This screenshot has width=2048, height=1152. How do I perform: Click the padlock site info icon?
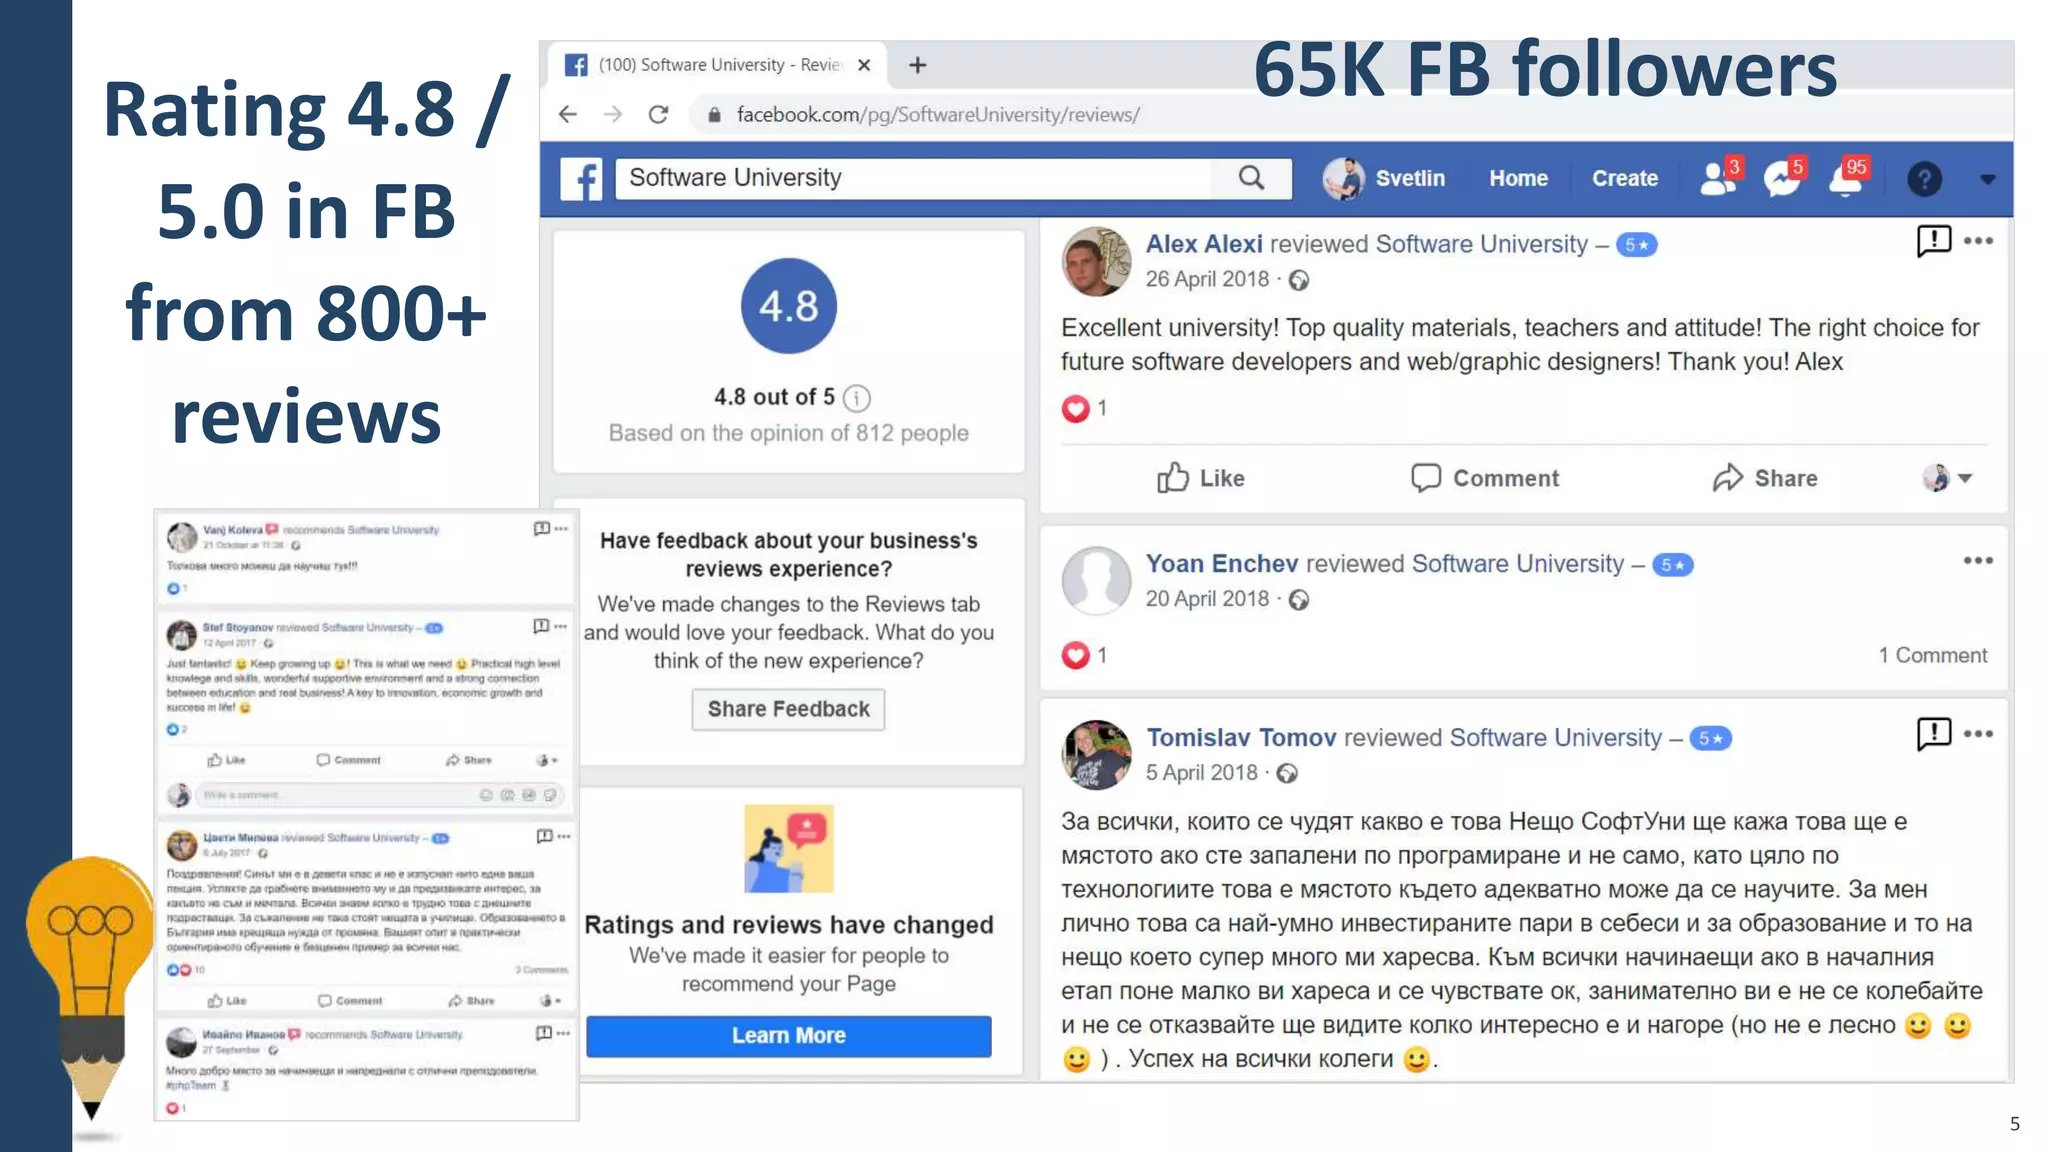pos(714,115)
